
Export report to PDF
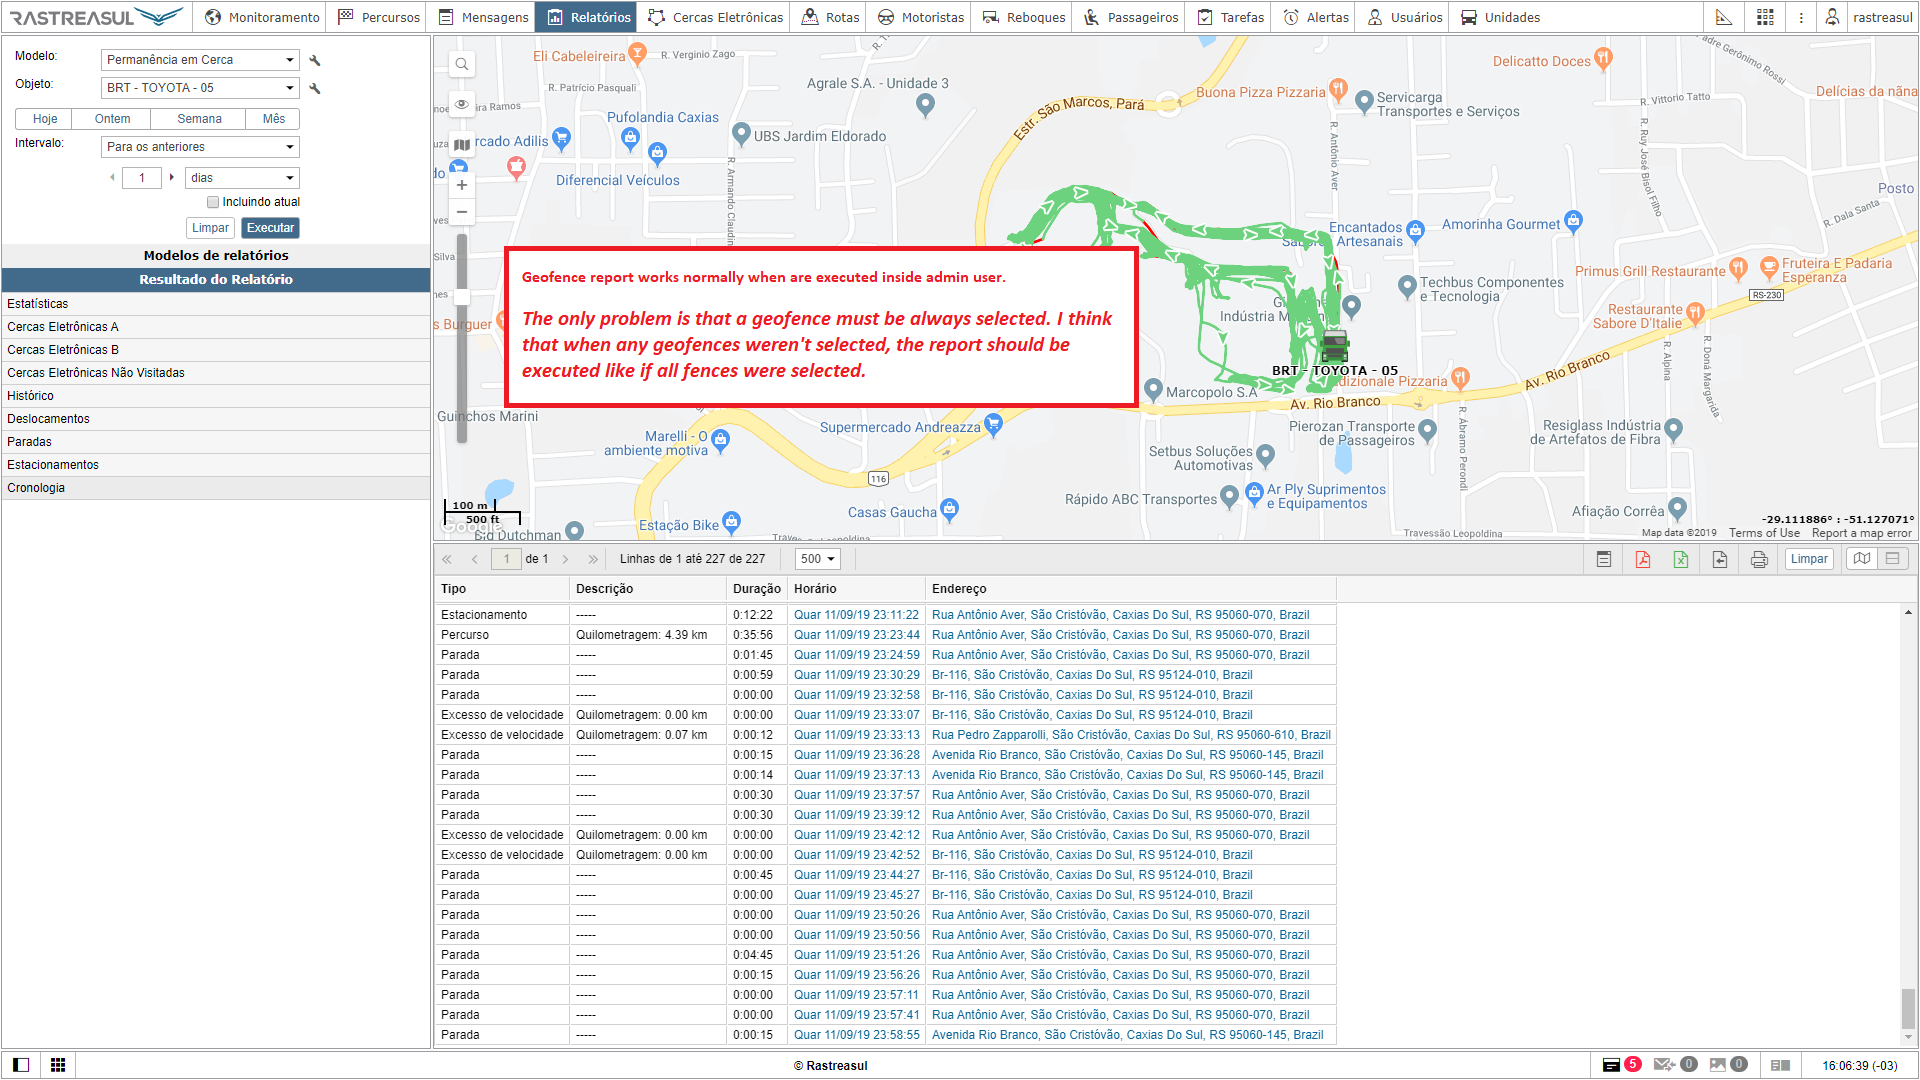pos(1643,559)
